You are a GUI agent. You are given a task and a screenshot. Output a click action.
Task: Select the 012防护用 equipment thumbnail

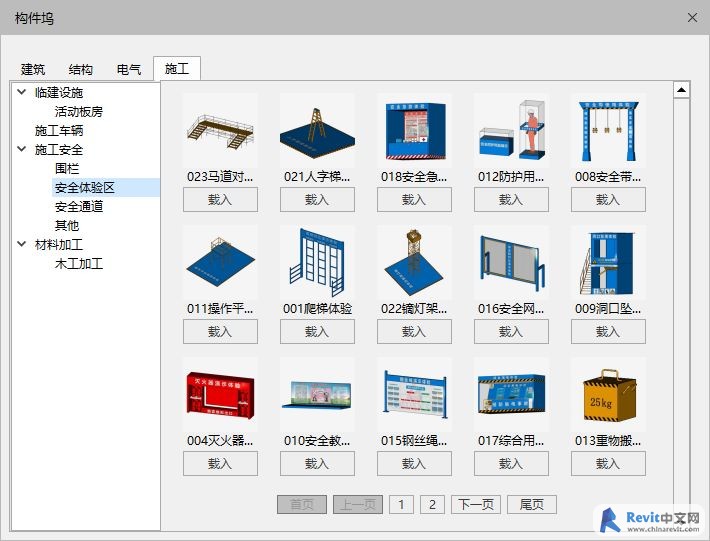pyautogui.click(x=511, y=131)
